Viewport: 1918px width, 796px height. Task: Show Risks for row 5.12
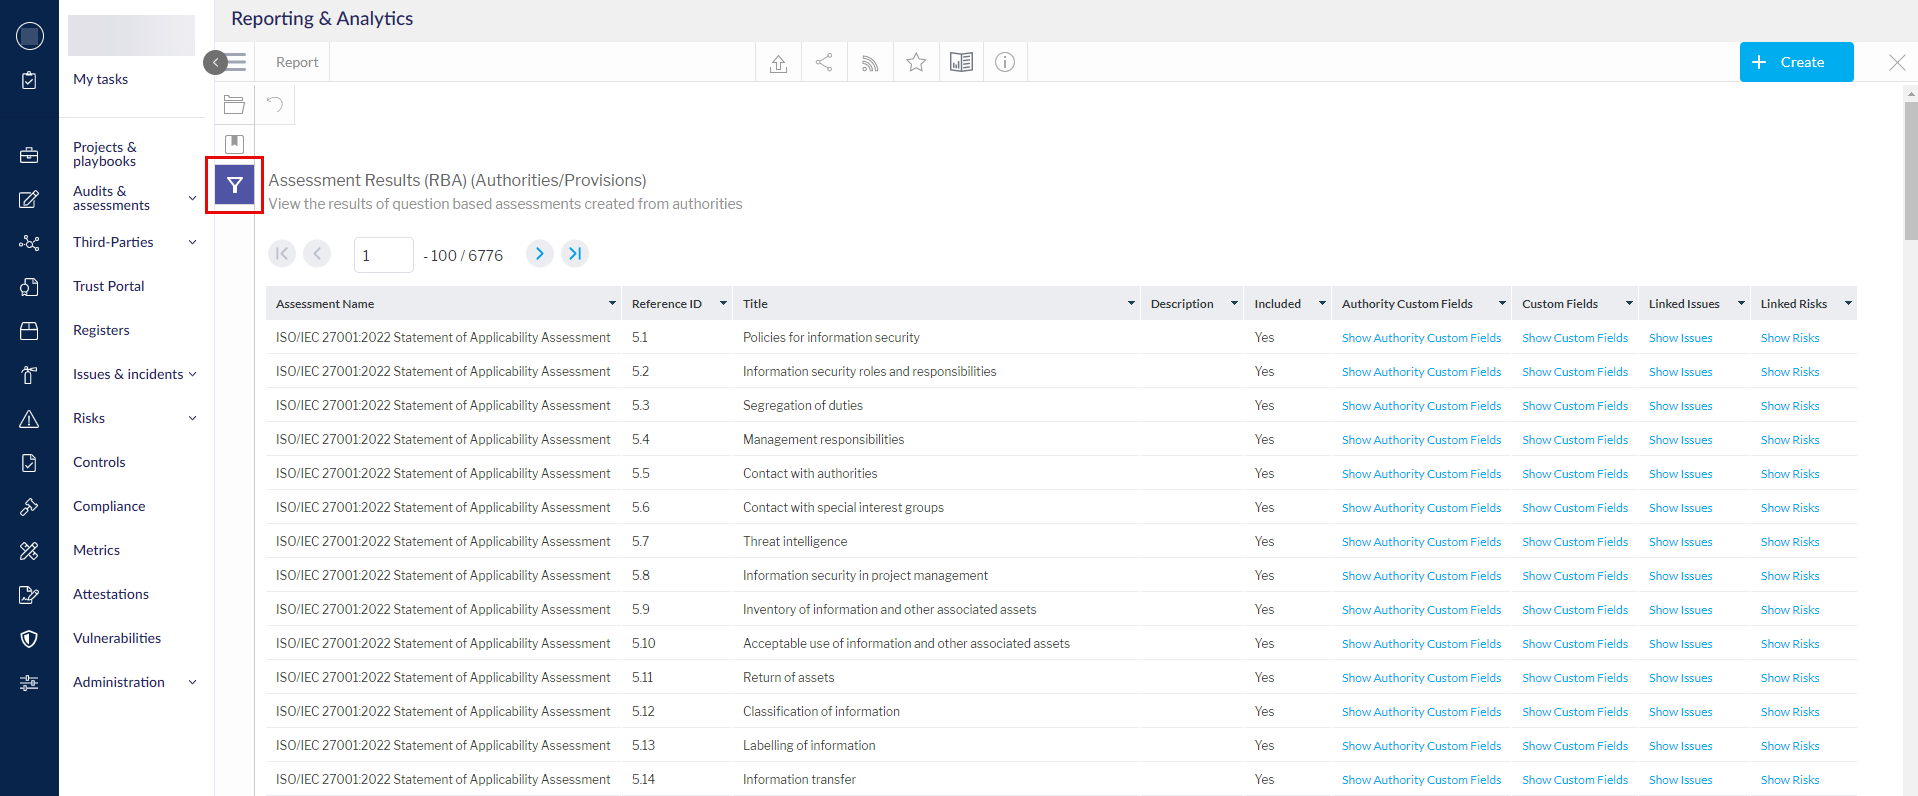click(x=1790, y=712)
